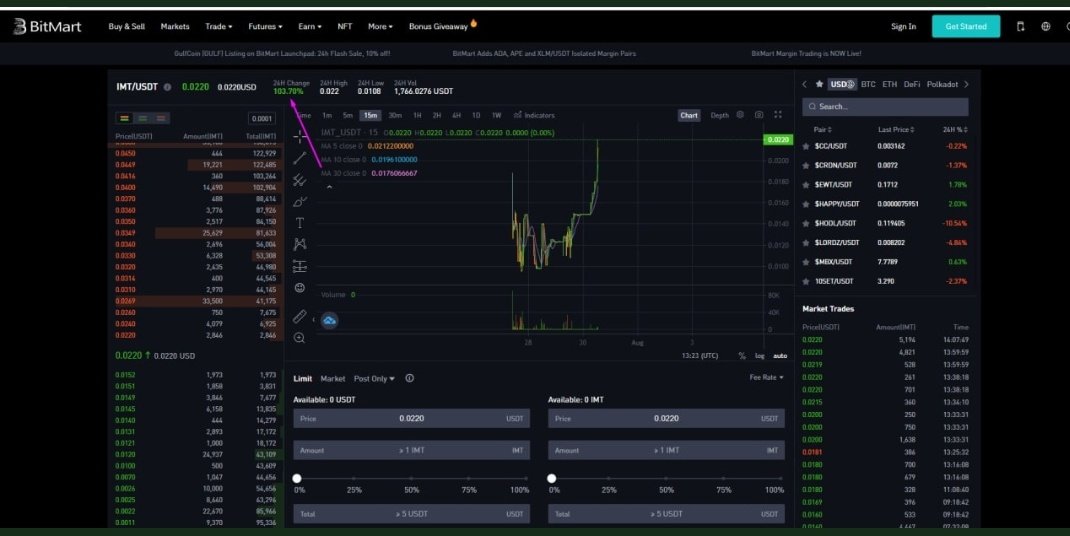Show asks-only order book view
Image resolution: width=1070 pixels, height=536 pixels.
pos(161,118)
